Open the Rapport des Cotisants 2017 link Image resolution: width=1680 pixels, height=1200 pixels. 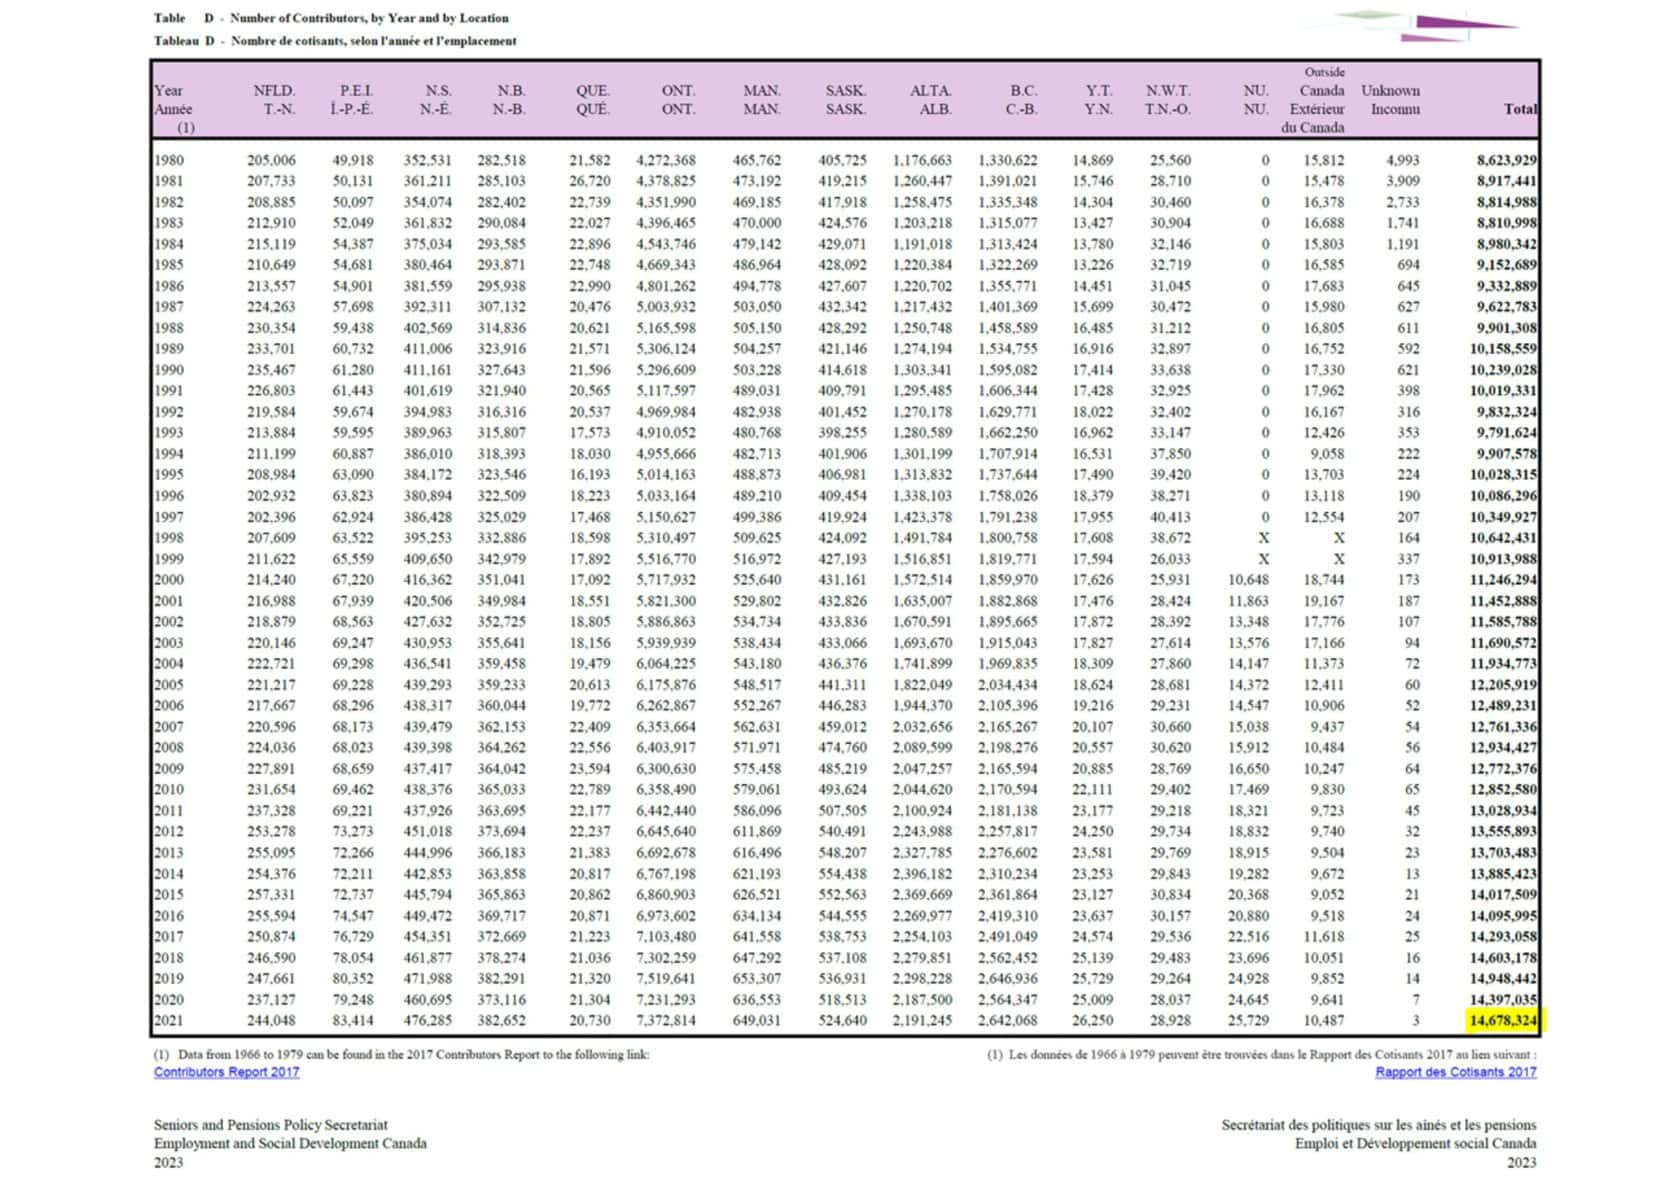[x=1456, y=1072]
